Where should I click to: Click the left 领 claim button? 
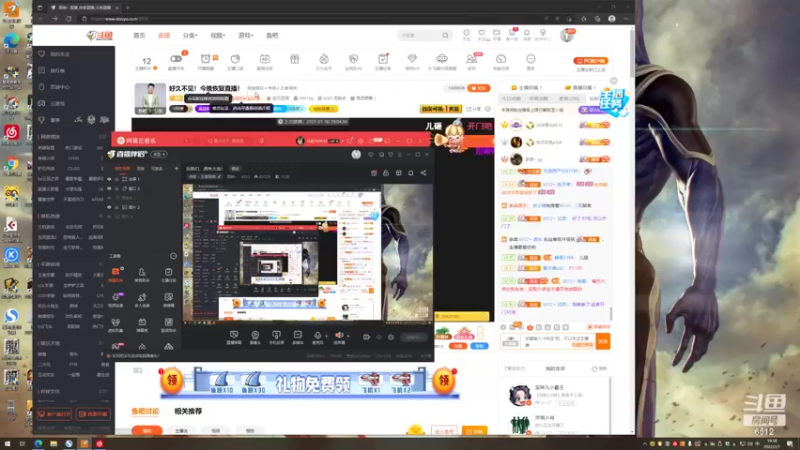[172, 381]
